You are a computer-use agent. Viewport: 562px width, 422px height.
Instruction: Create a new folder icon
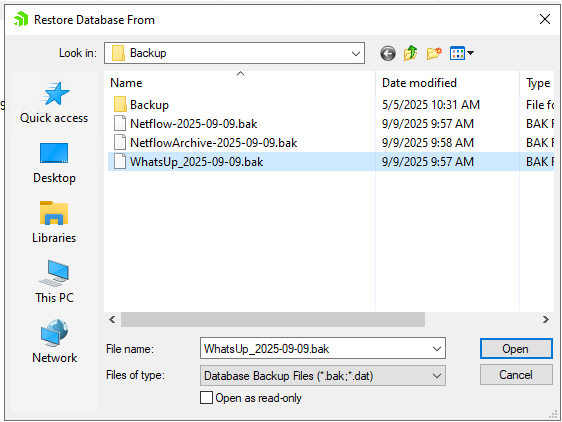tap(434, 53)
